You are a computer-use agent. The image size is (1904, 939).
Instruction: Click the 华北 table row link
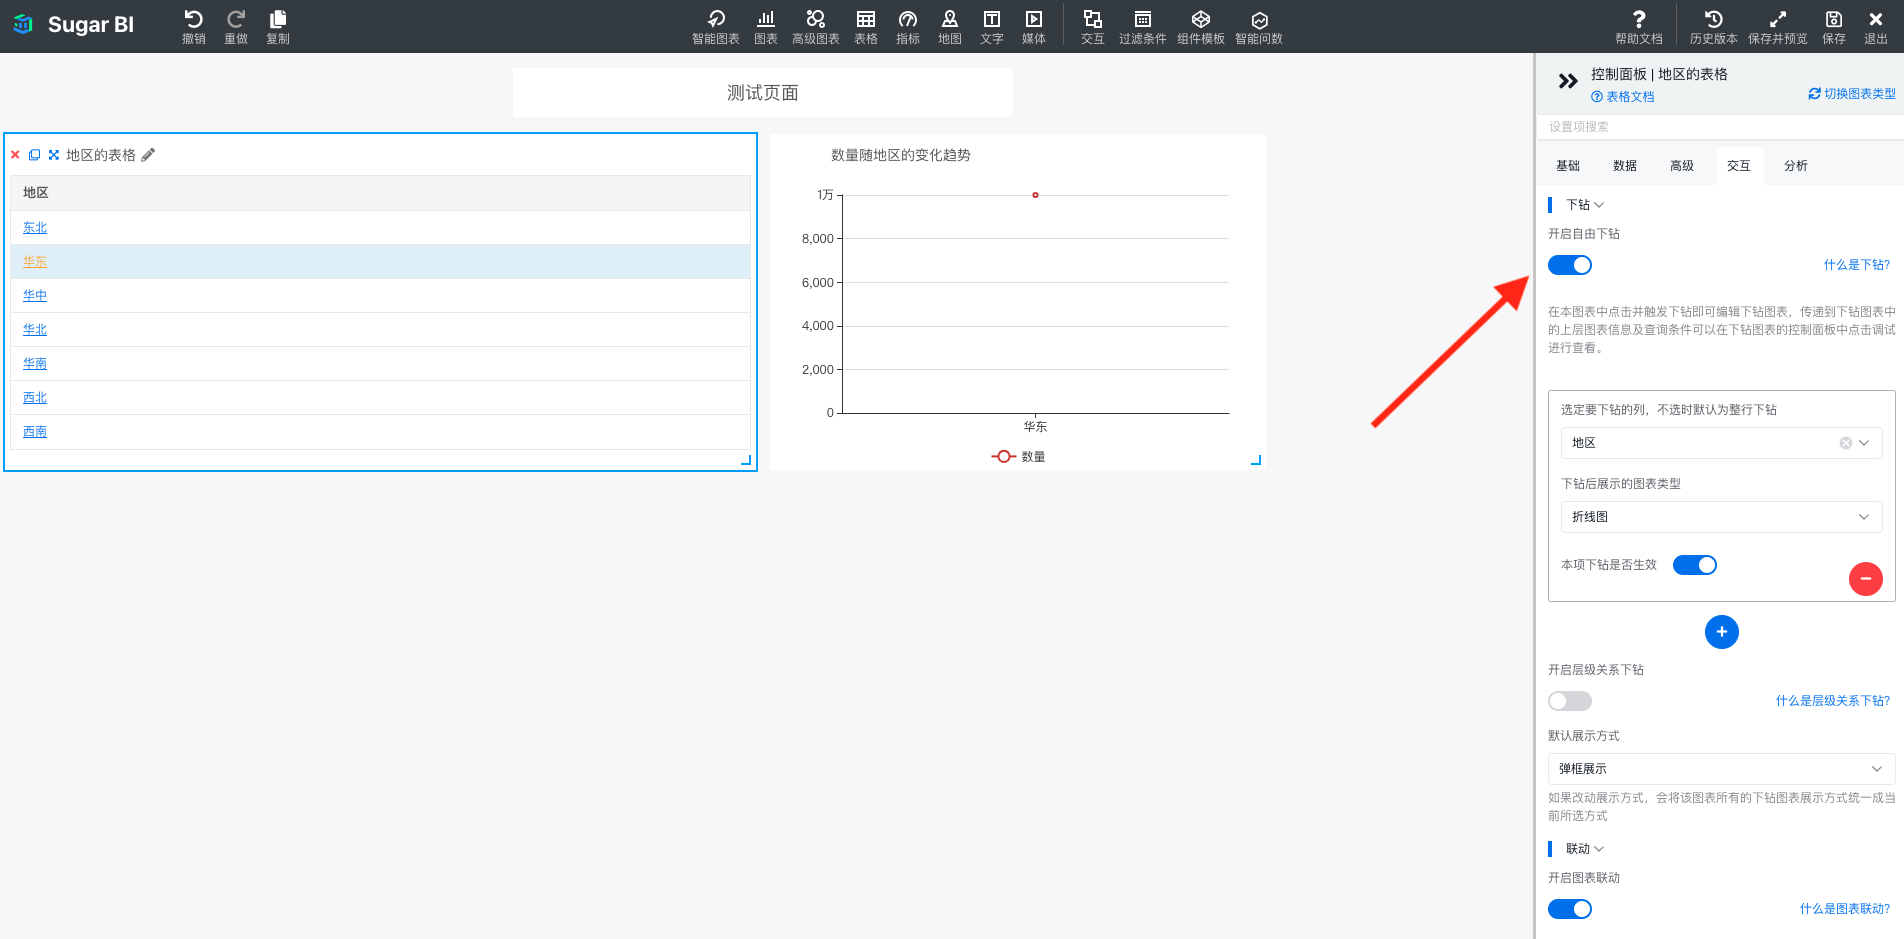(35, 330)
